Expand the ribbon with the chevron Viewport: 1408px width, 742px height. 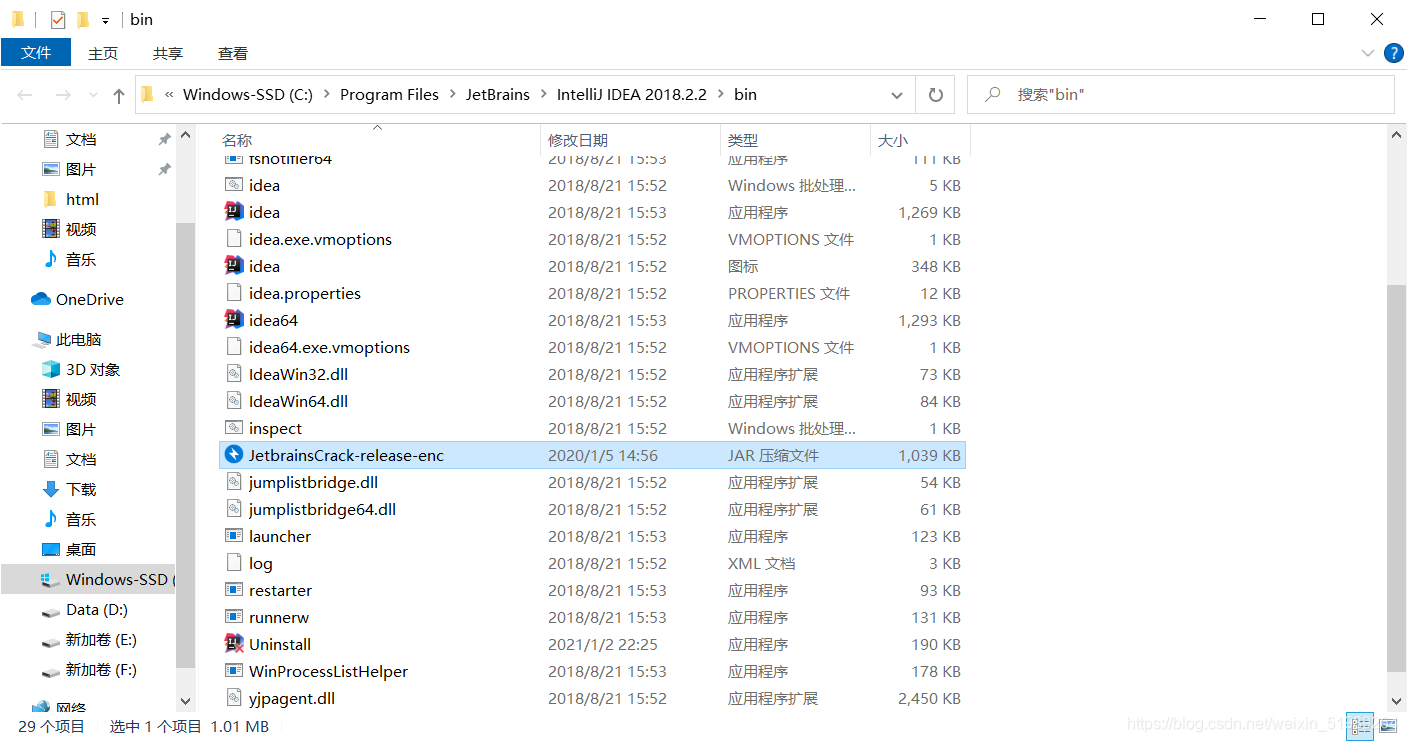click(1368, 53)
